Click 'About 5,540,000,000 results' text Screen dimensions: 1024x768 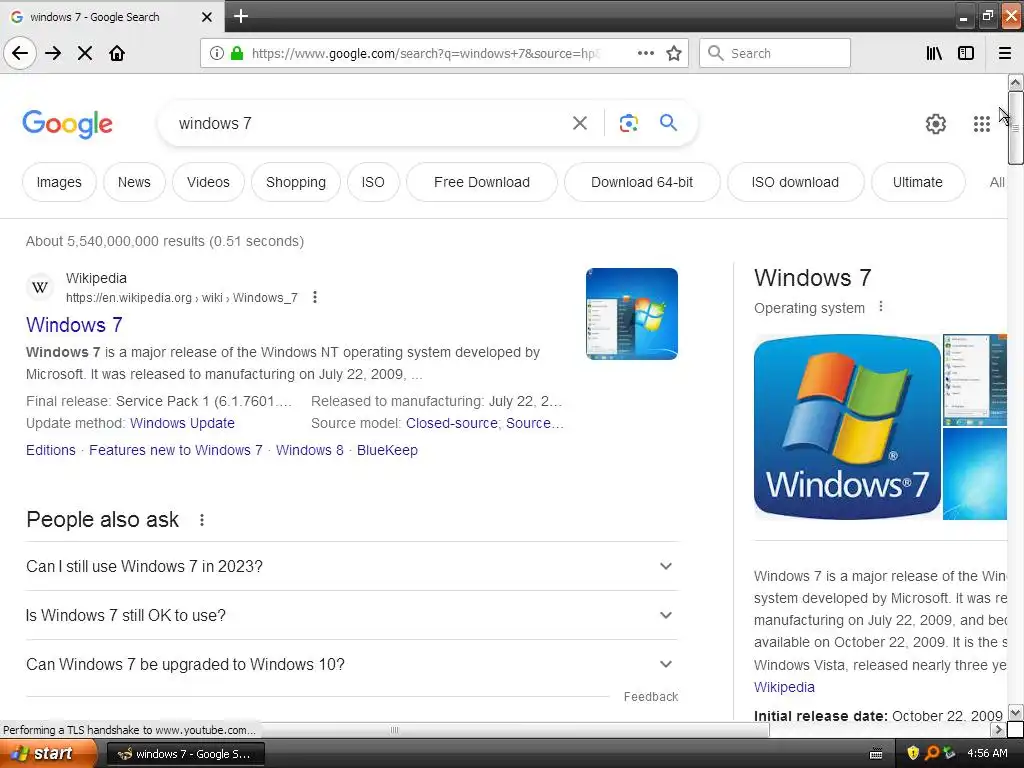pyautogui.click(x=115, y=241)
